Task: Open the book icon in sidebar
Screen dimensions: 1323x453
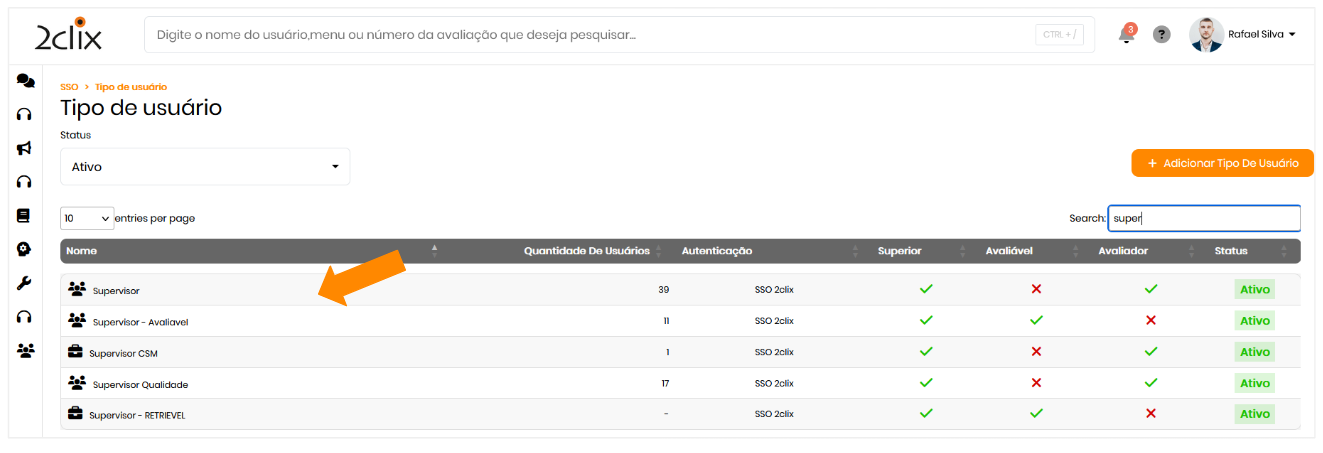Action: click(25, 215)
